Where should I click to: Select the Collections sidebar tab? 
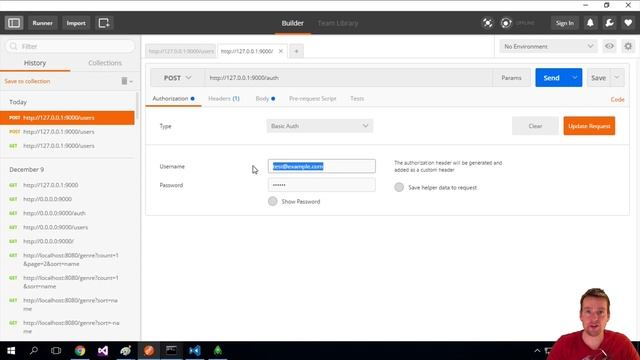tap(105, 63)
